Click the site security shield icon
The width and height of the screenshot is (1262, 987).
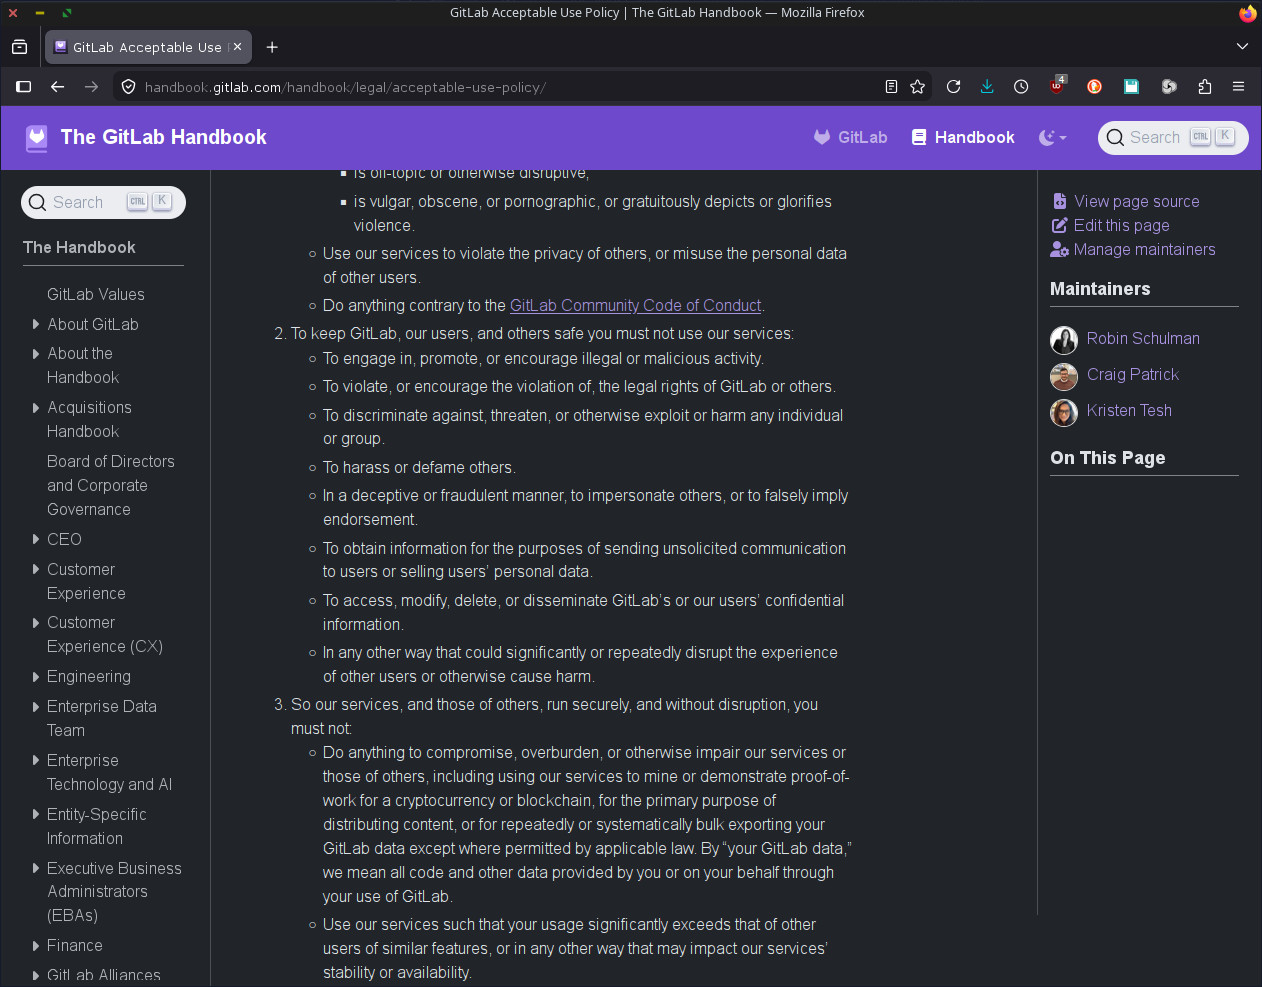128,87
